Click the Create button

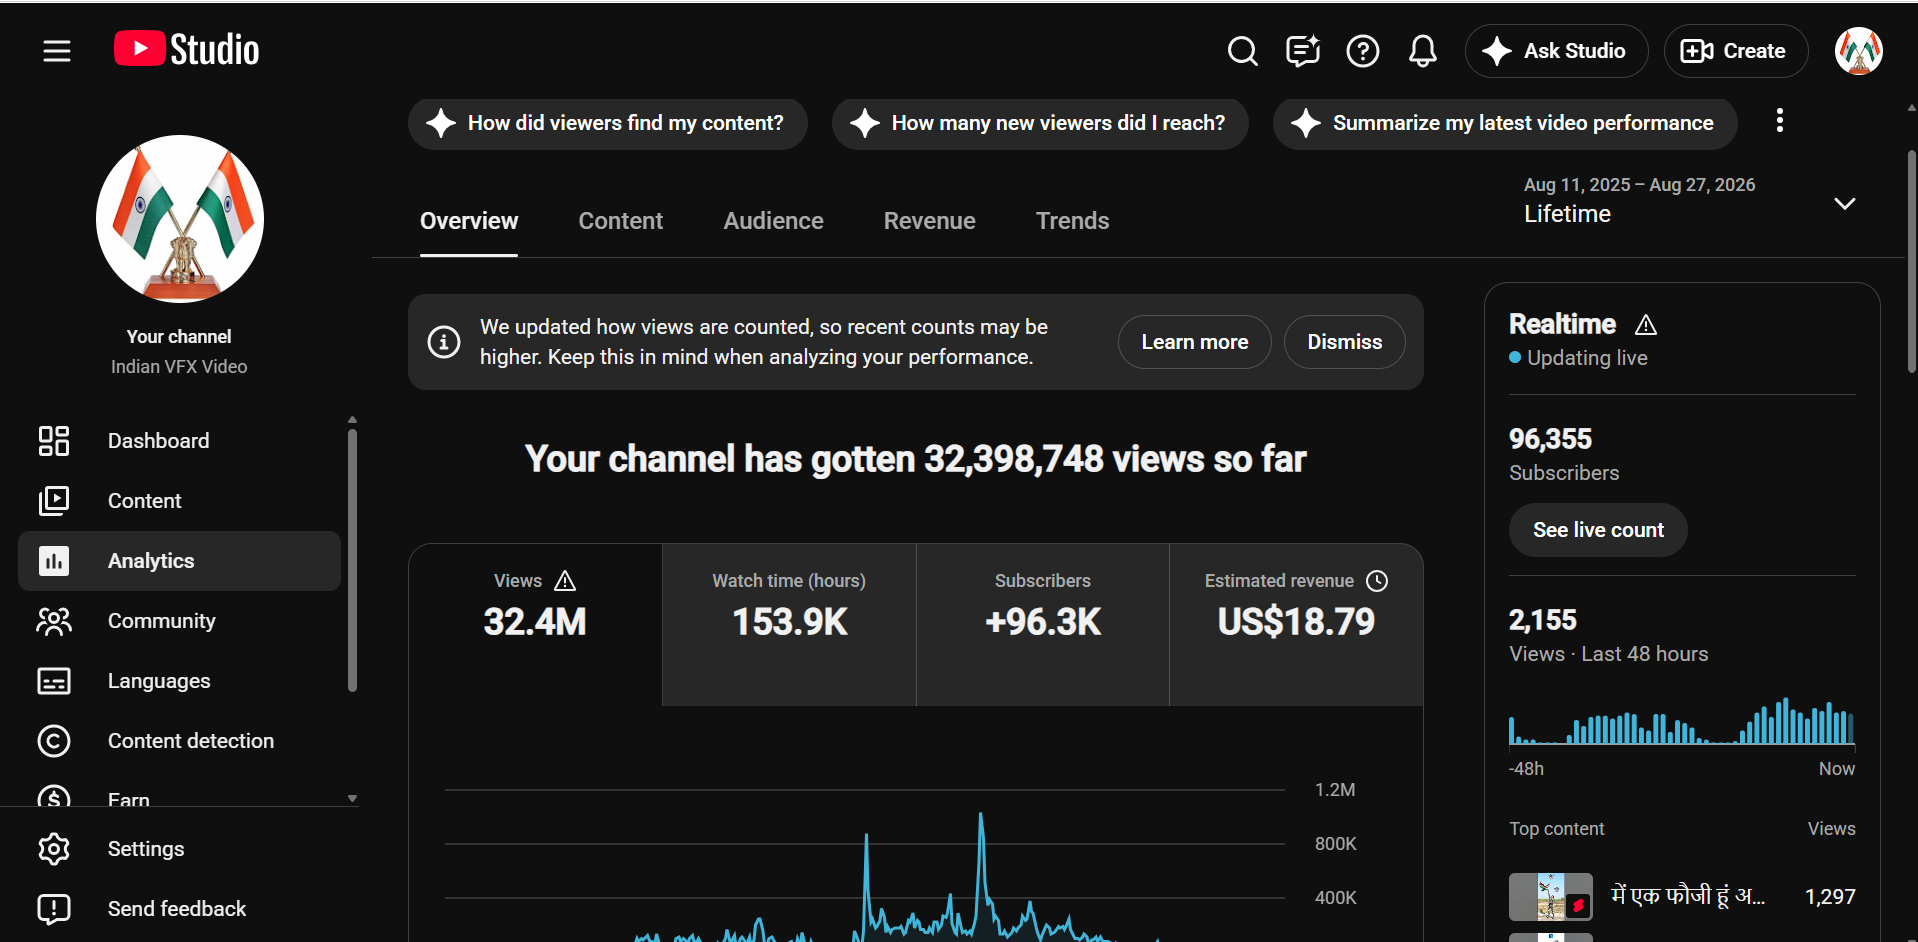(1735, 51)
